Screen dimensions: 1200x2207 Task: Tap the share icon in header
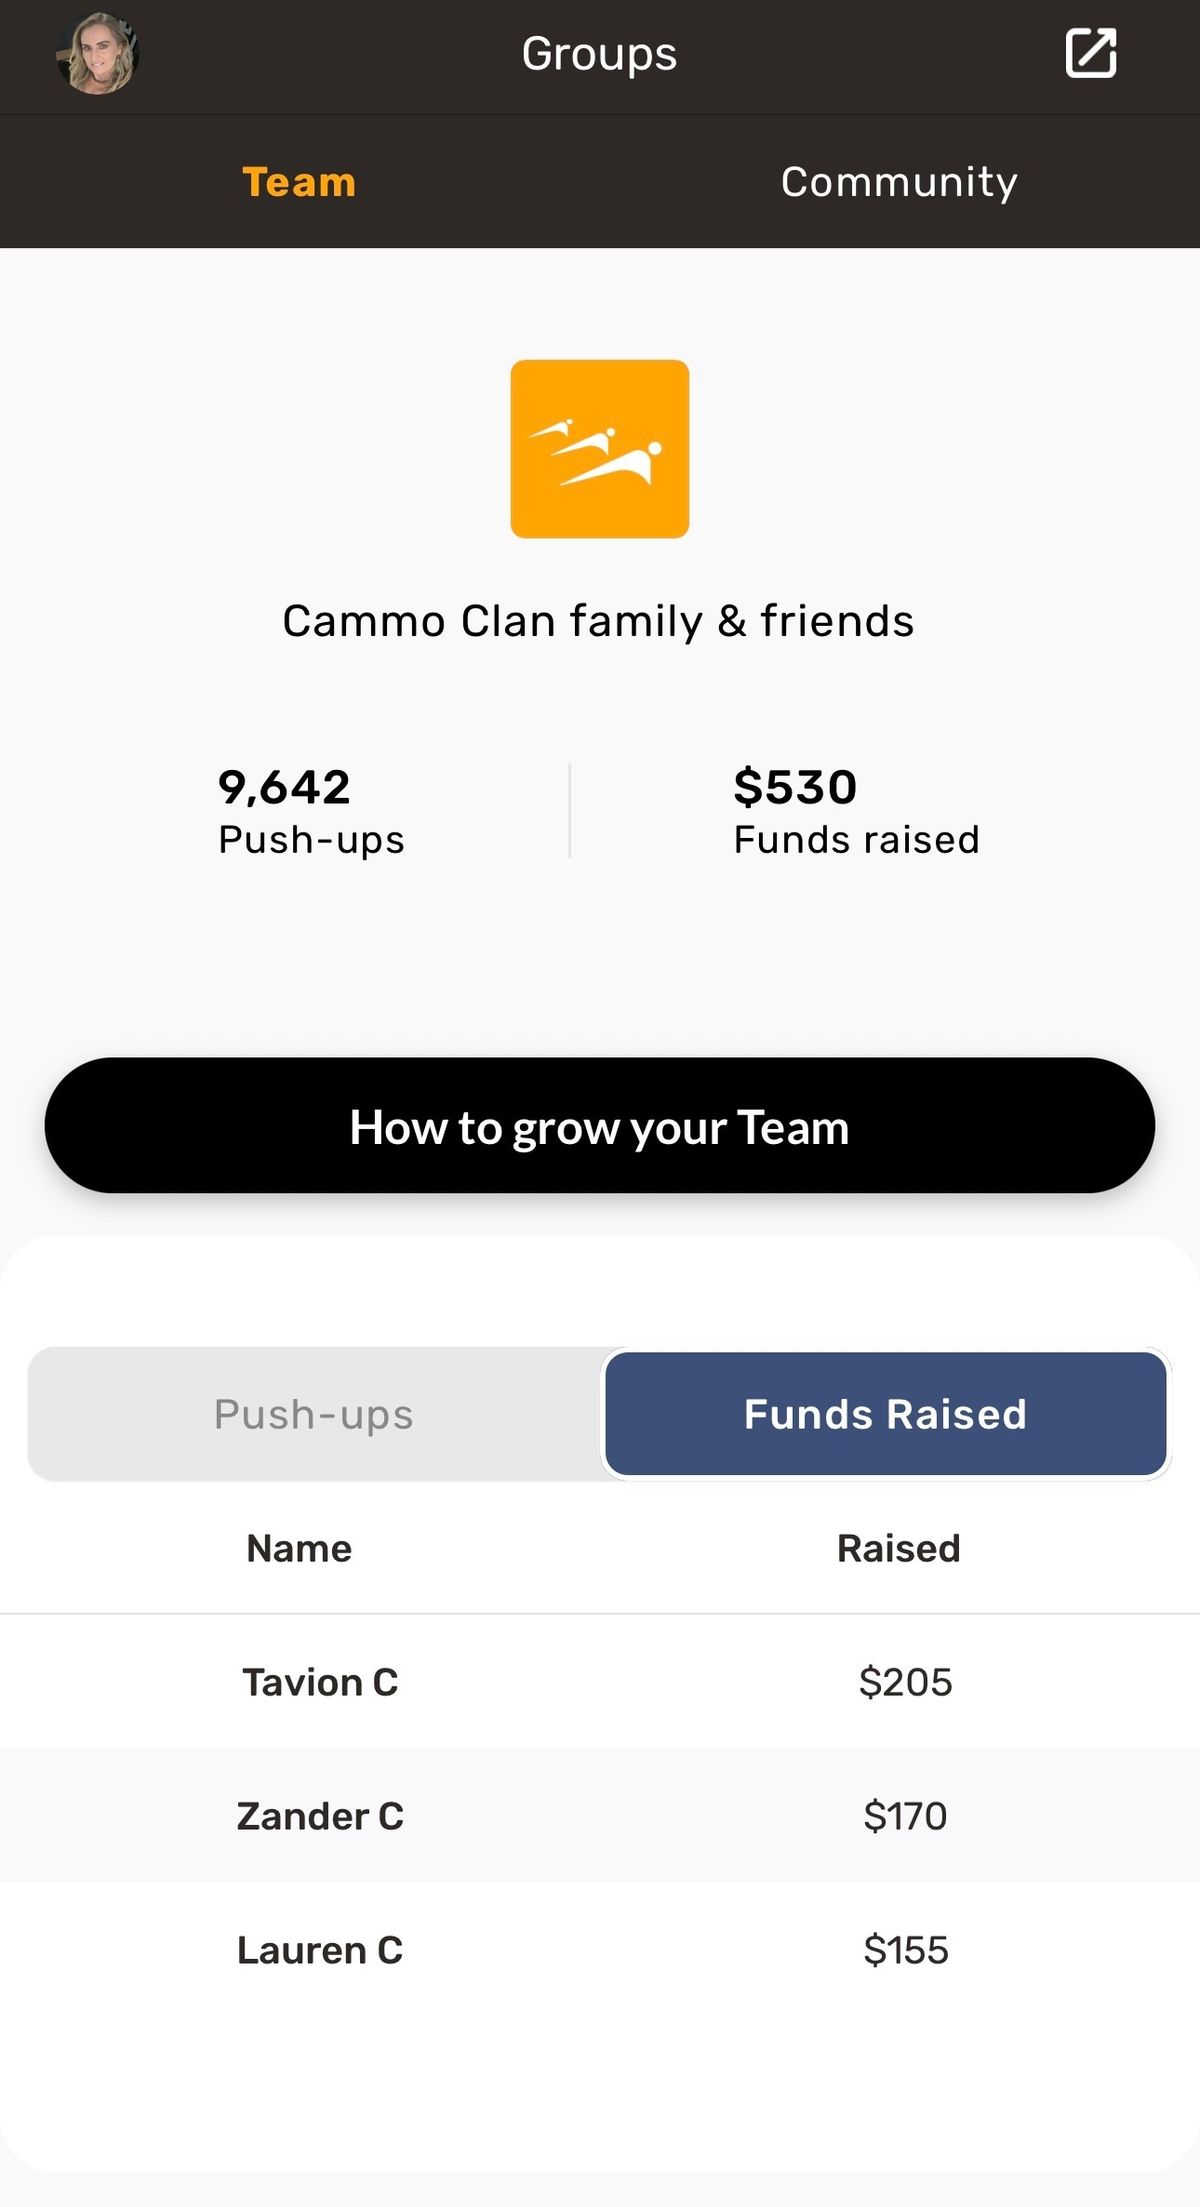click(1090, 54)
